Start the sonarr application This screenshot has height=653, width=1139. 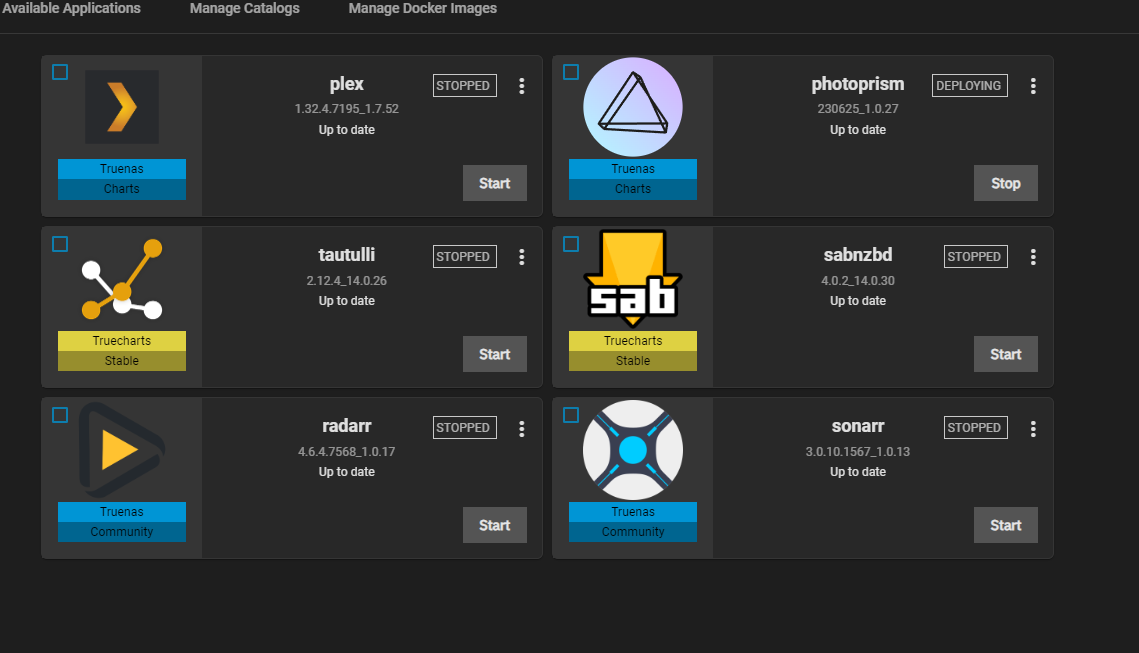(1005, 525)
